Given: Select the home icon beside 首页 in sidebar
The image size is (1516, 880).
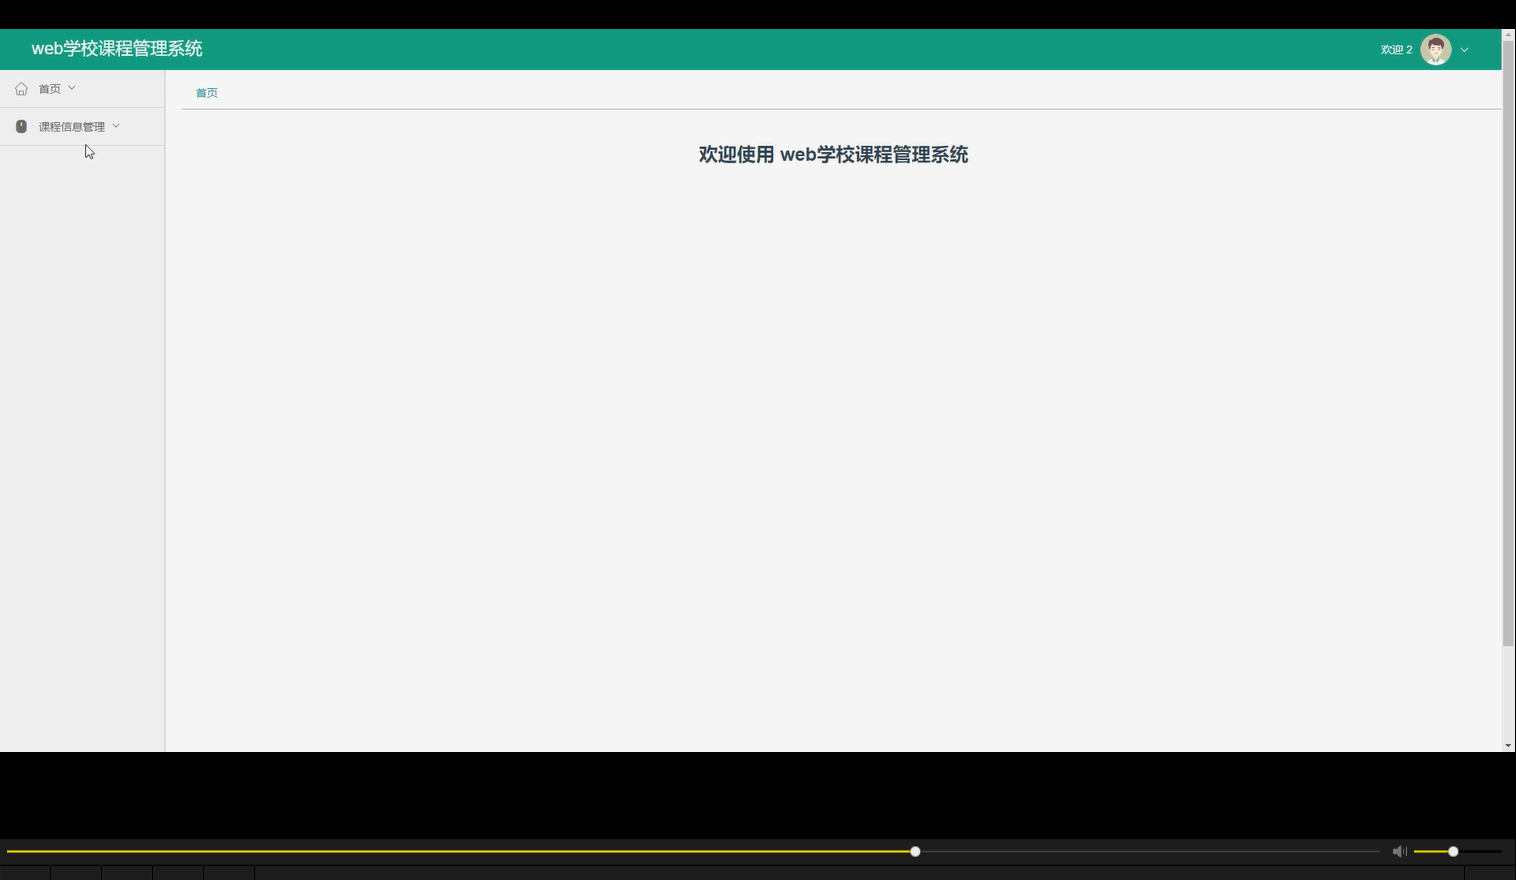Looking at the screenshot, I should [x=22, y=88].
